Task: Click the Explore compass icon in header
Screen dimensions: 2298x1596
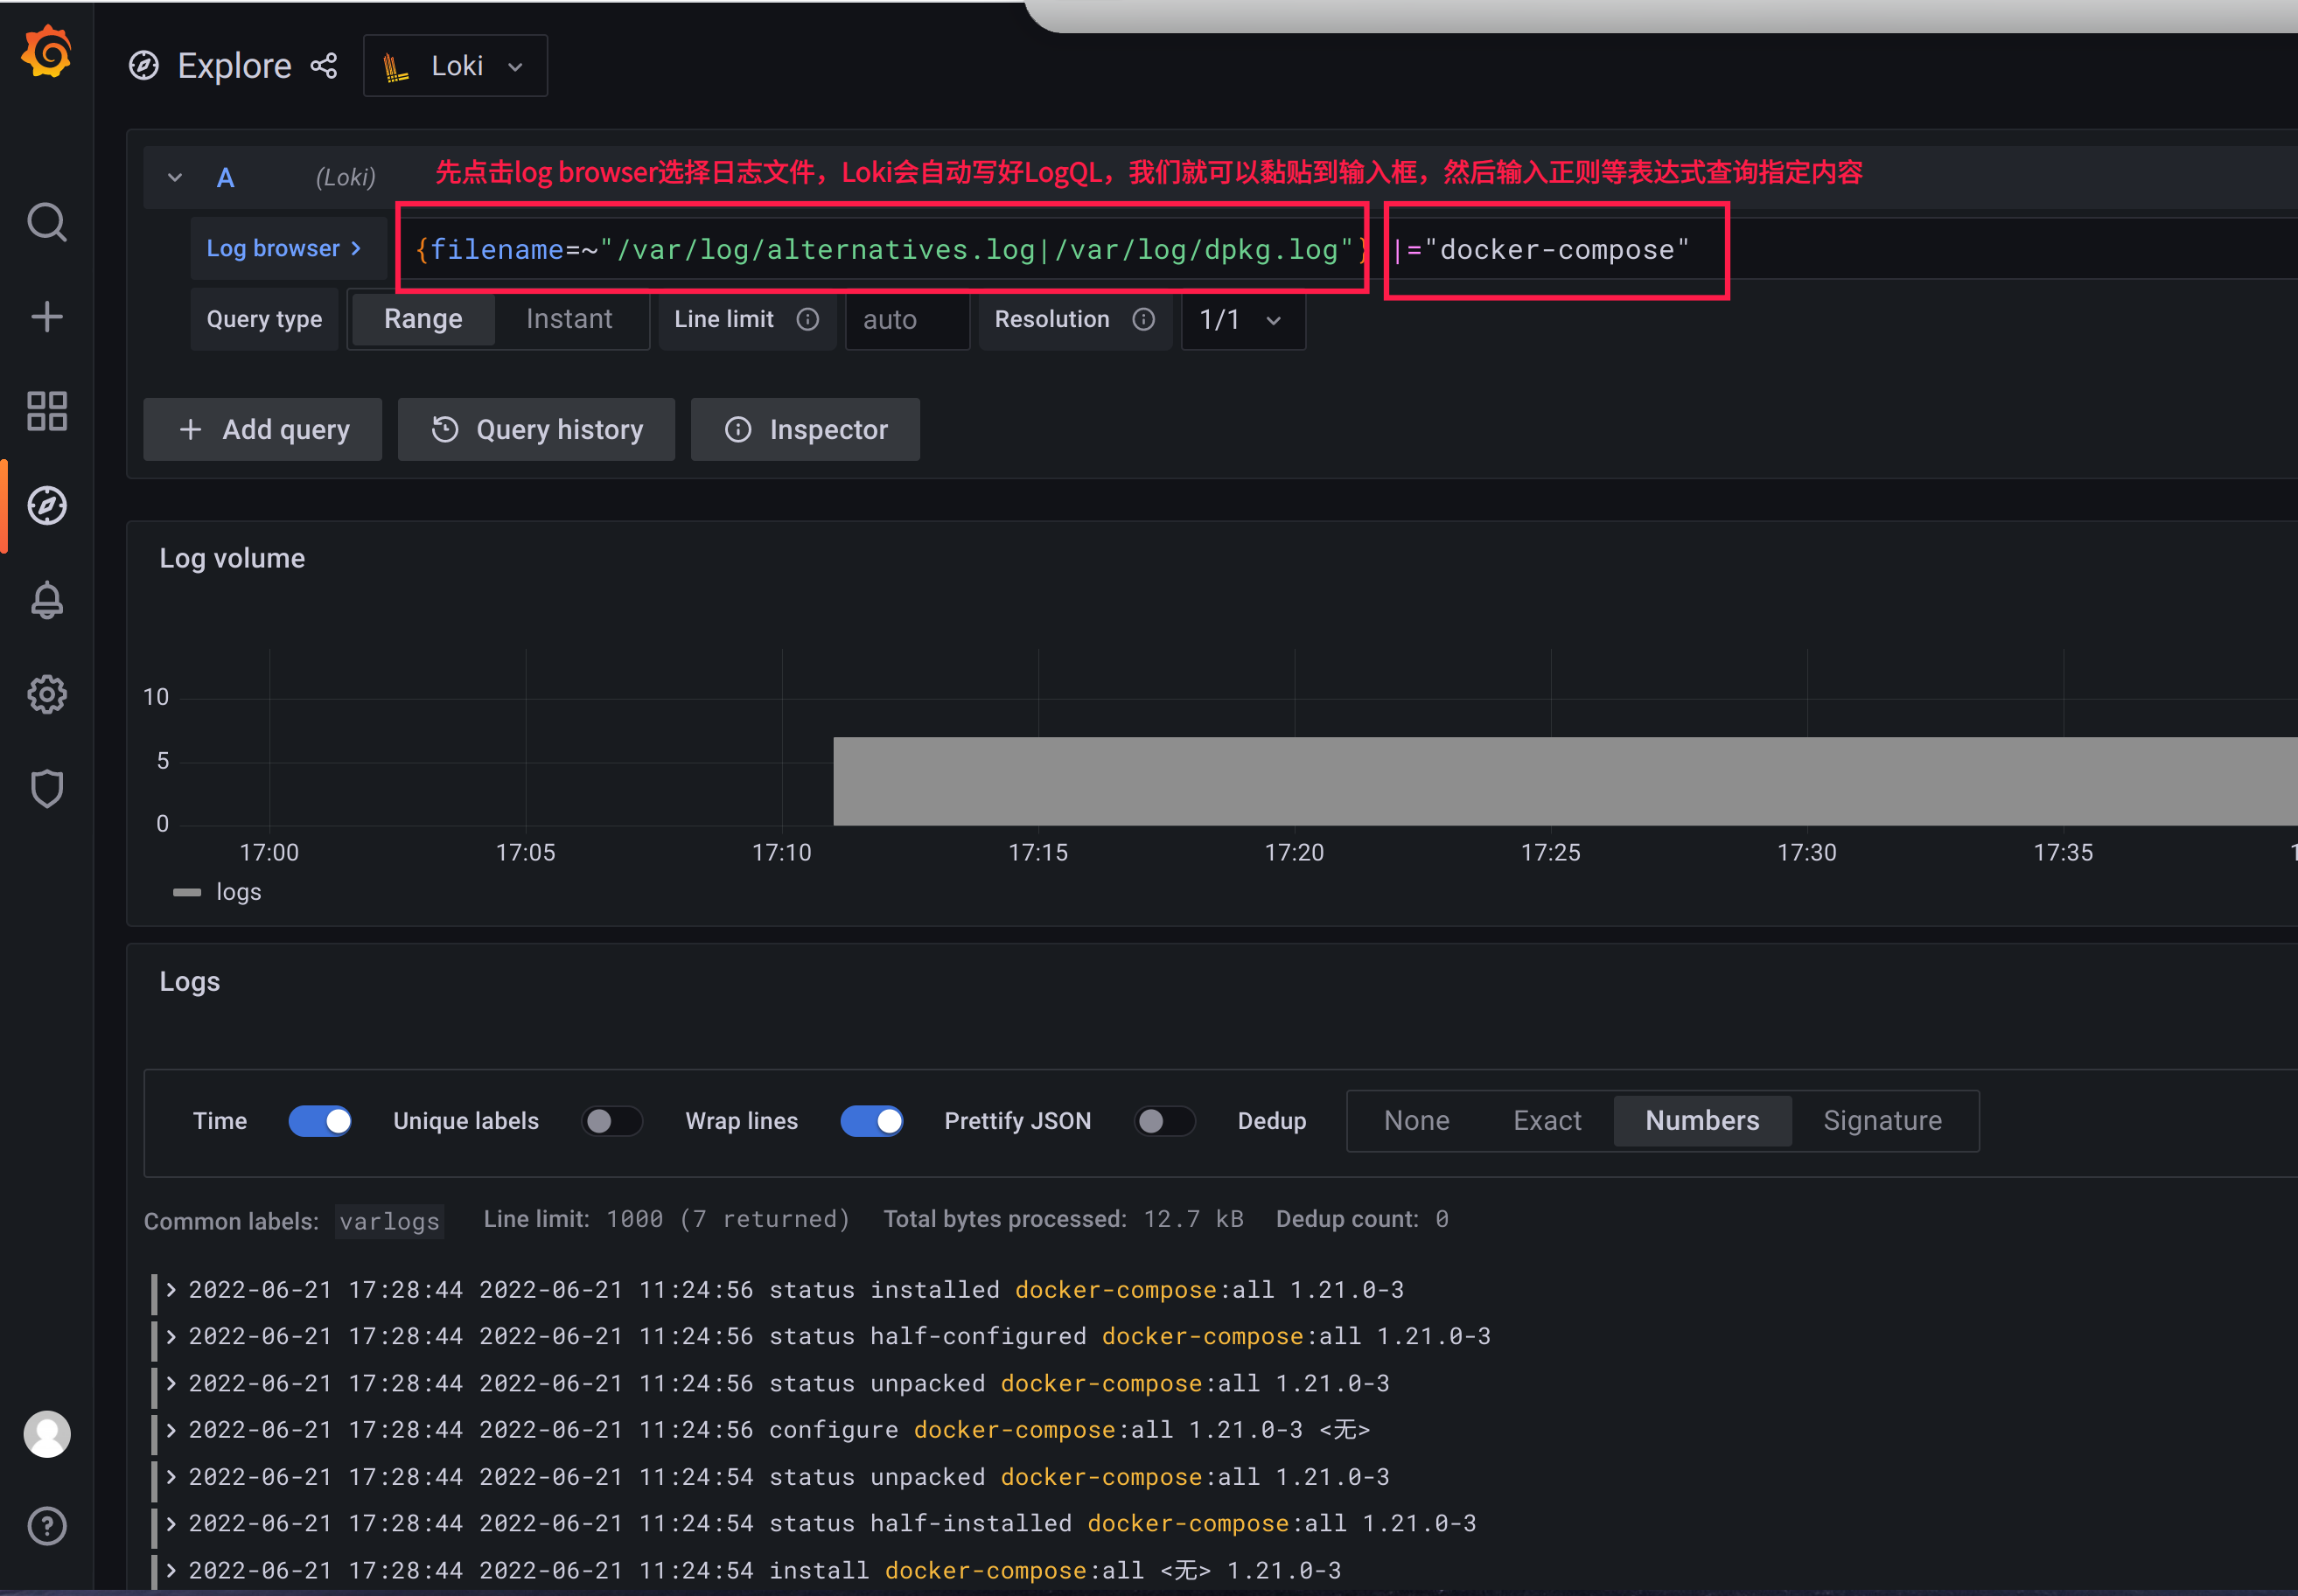Action: pos(144,66)
